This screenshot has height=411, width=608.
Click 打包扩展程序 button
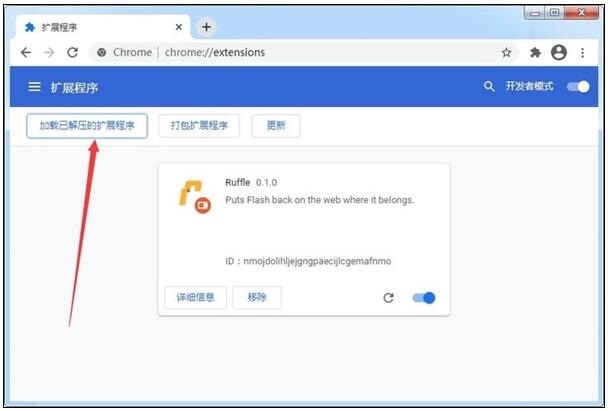click(199, 126)
